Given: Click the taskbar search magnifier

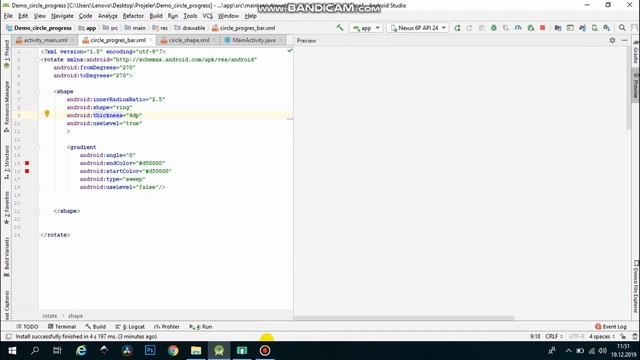Looking at the screenshot, I should [35, 351].
